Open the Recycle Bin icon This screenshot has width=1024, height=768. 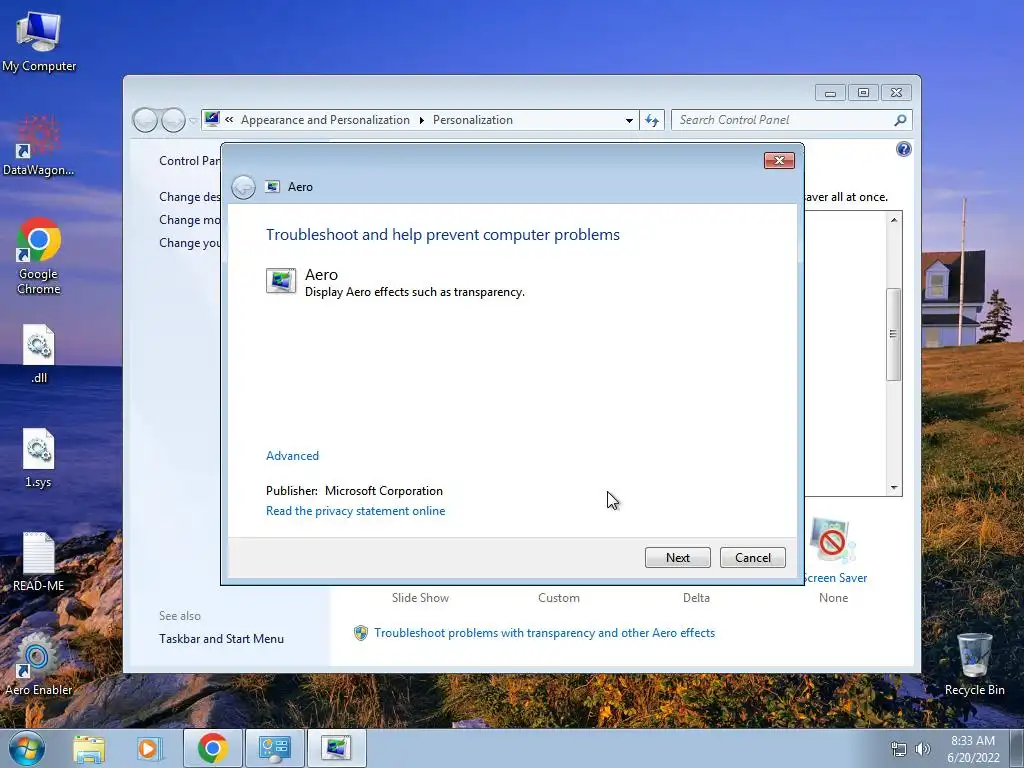[974, 664]
